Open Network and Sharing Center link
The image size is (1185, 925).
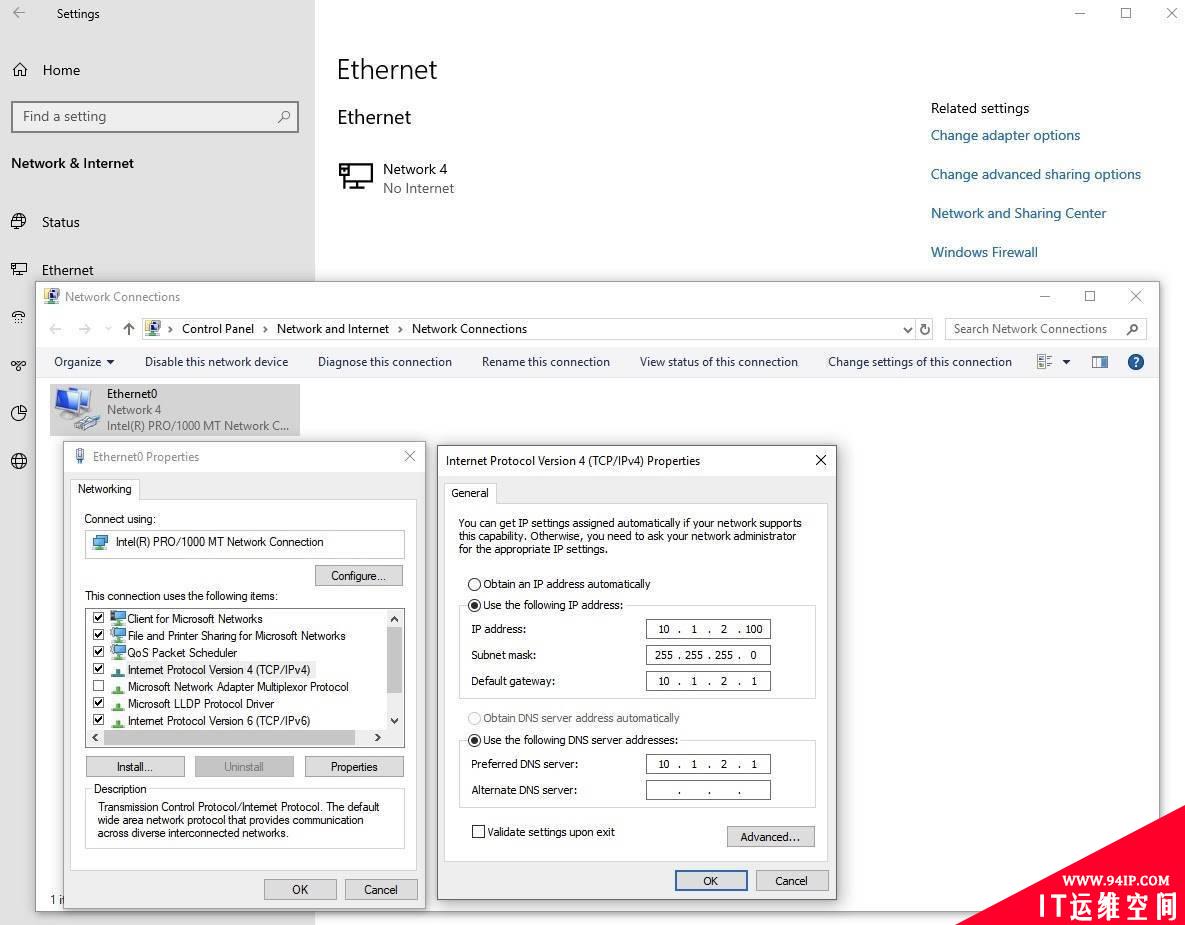tap(1018, 213)
